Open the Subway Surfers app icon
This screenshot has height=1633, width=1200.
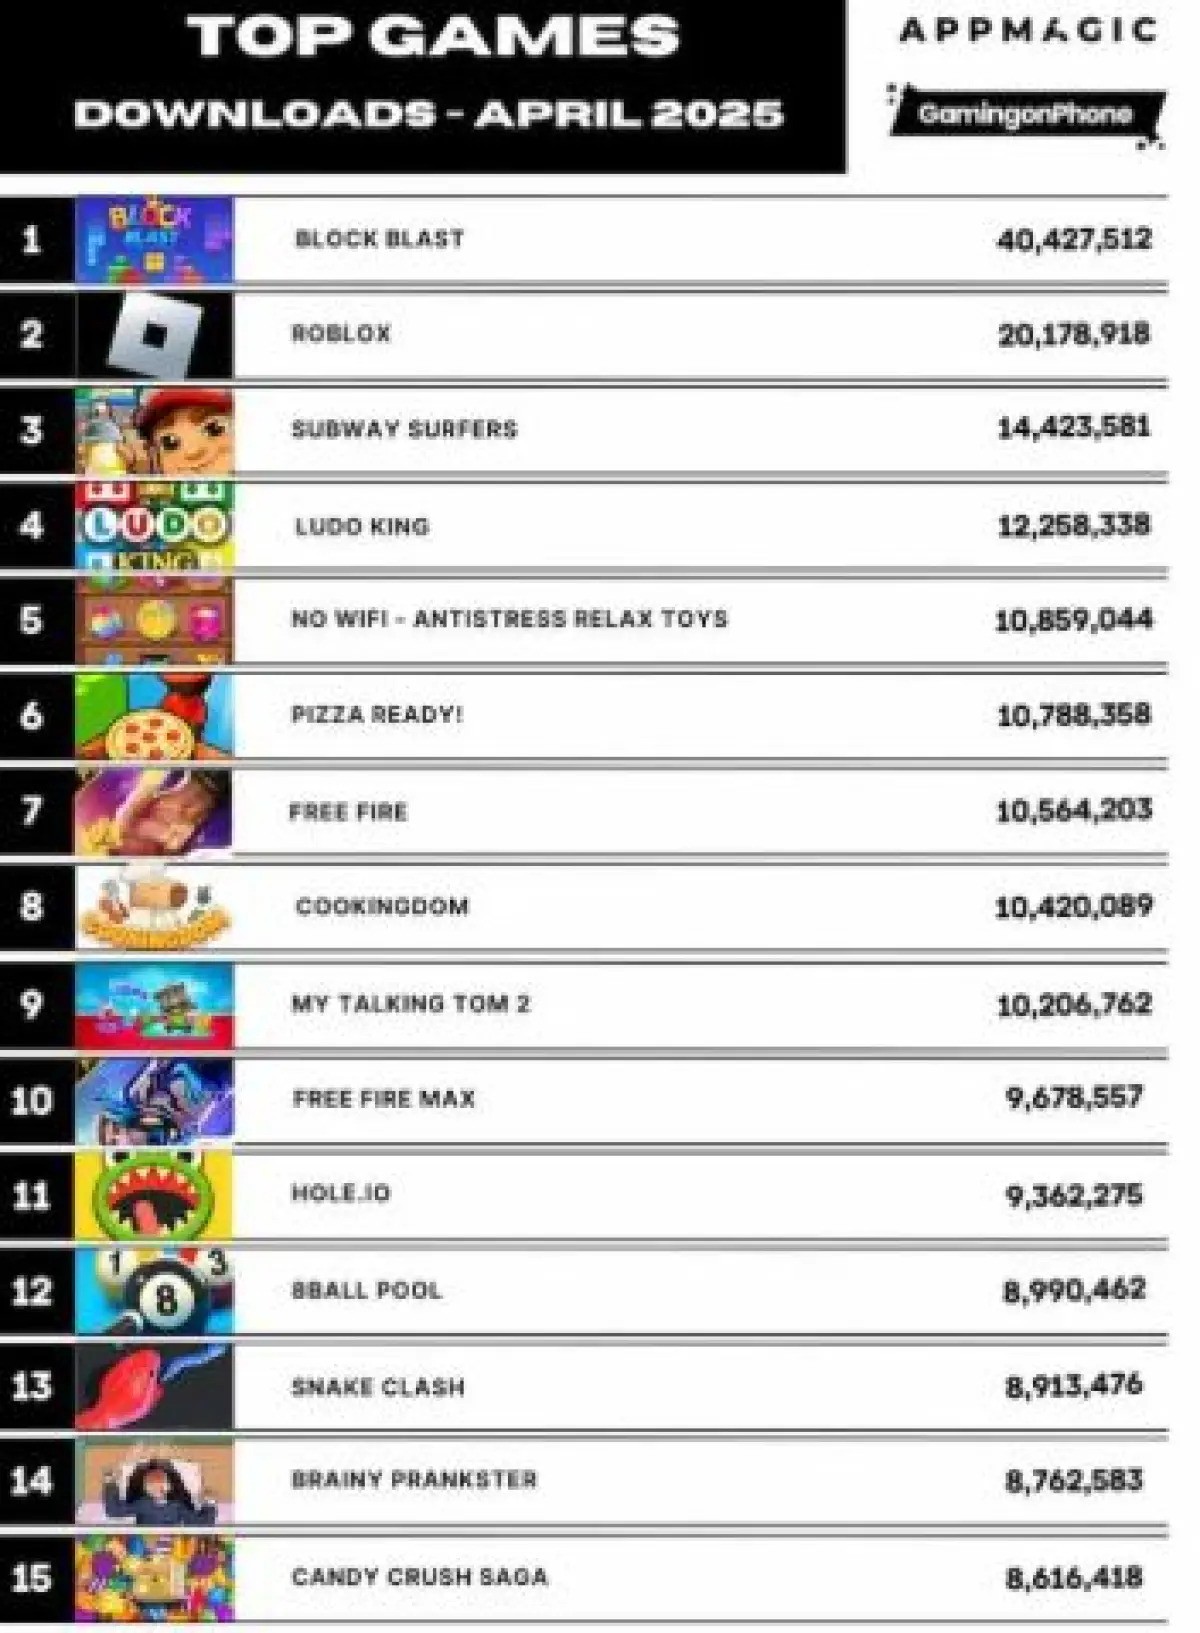154,430
